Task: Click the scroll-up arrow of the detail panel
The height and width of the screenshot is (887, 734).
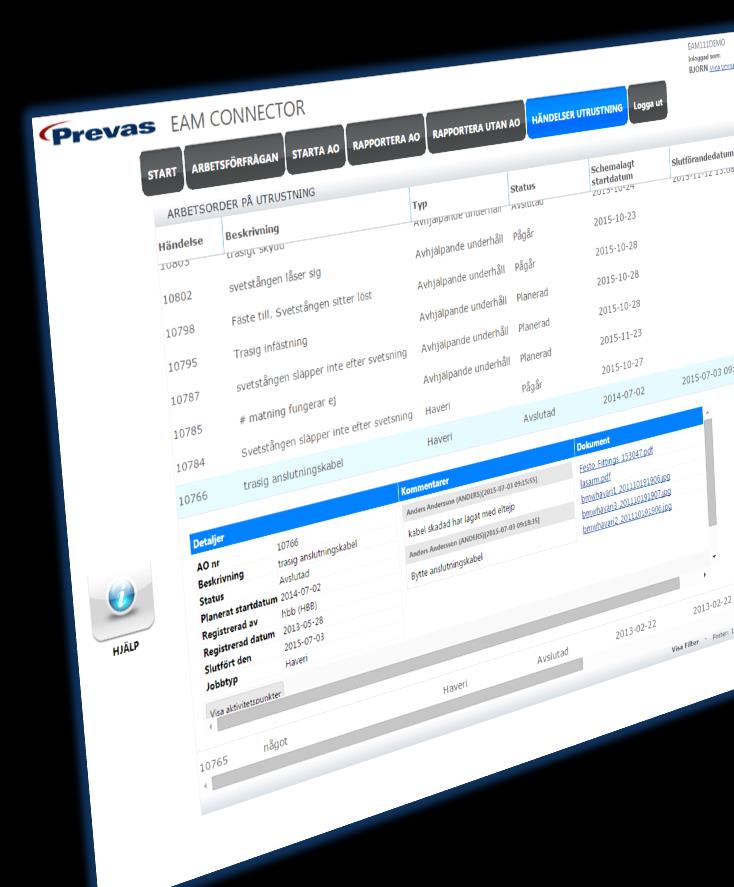Action: coord(707,413)
